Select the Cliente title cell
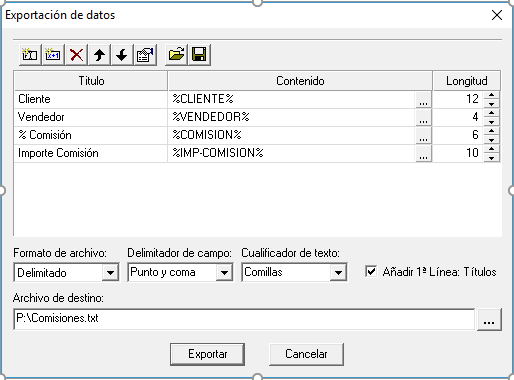The width and height of the screenshot is (514, 380). (91, 99)
